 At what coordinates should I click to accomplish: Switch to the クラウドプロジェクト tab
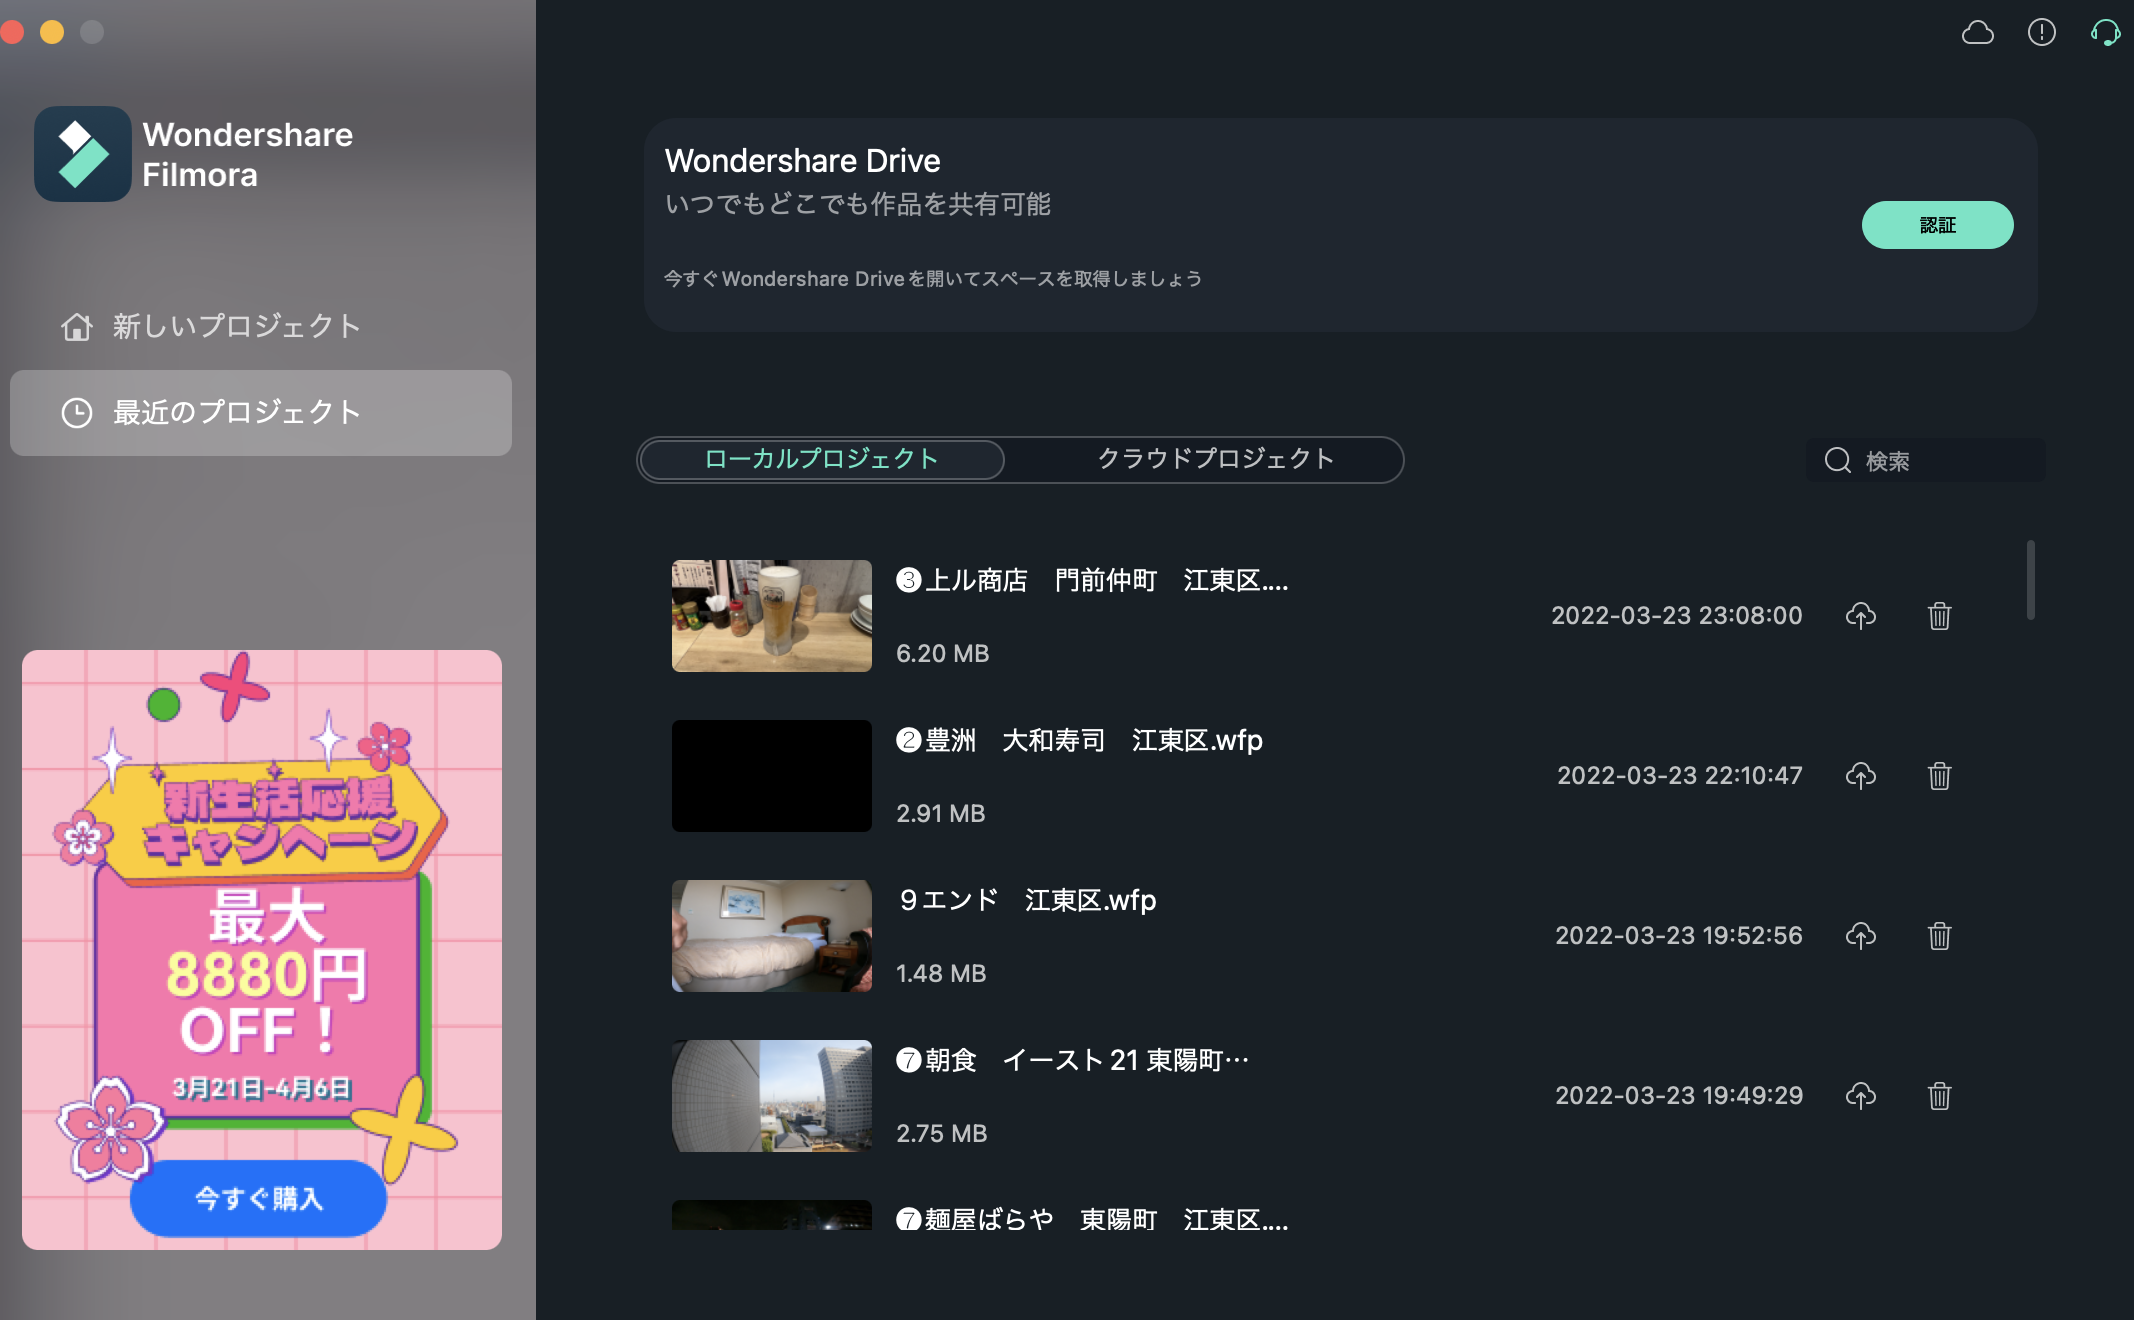click(x=1215, y=459)
